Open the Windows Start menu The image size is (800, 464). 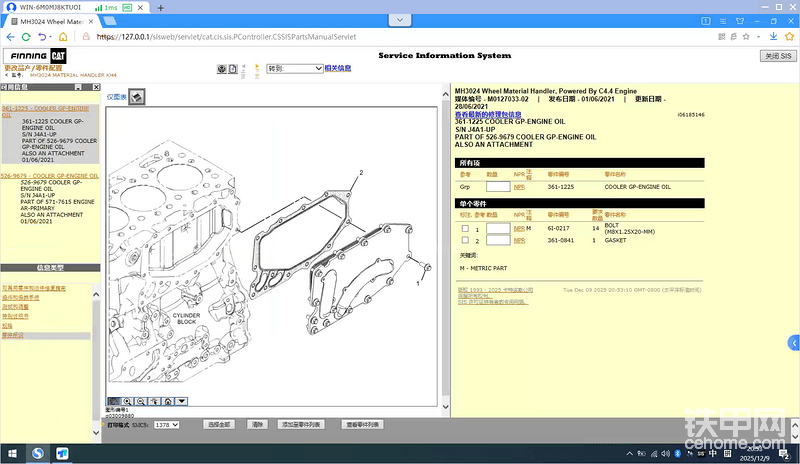pos(11,453)
